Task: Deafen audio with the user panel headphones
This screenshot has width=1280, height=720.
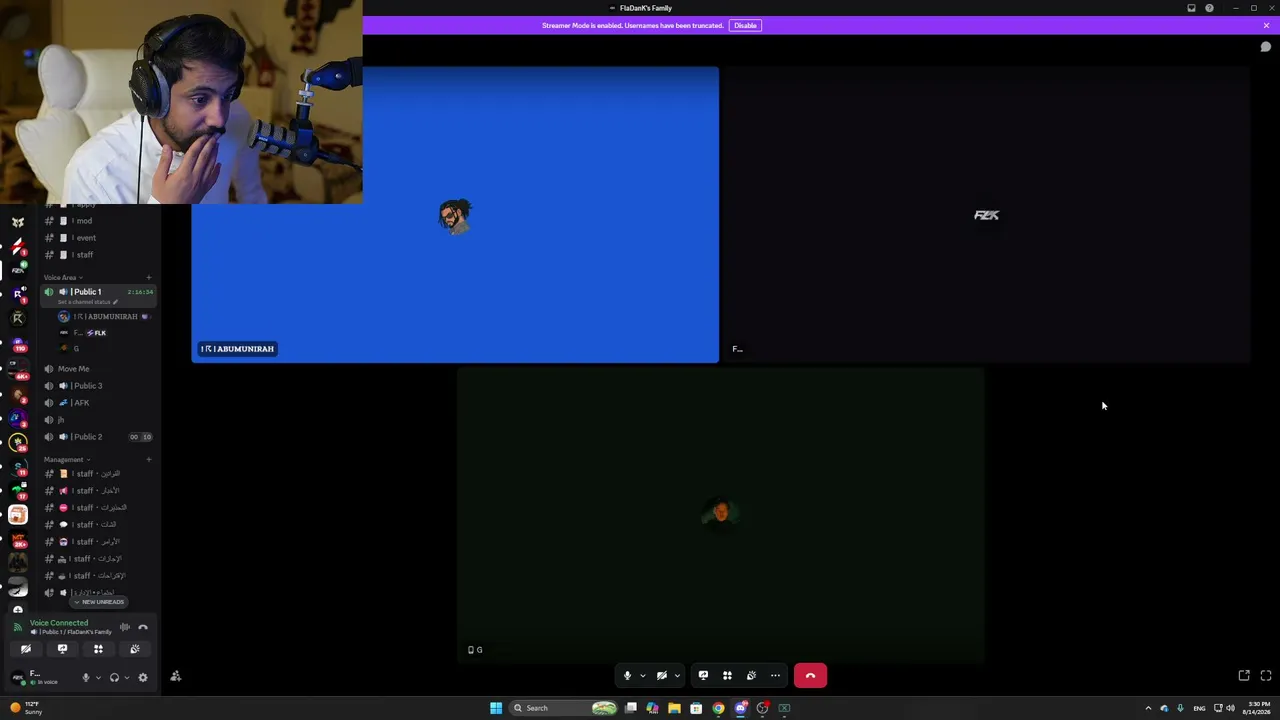Action: pos(114,677)
